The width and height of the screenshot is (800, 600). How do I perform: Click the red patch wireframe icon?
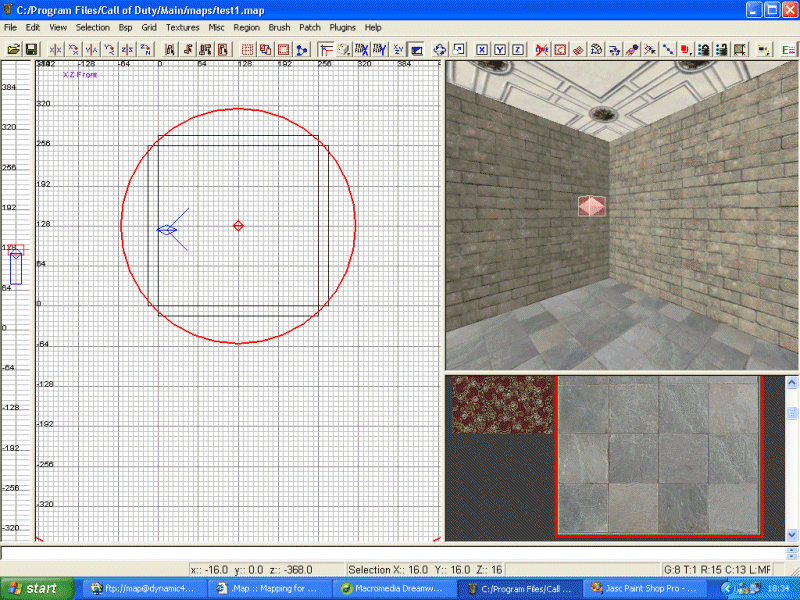click(578, 49)
